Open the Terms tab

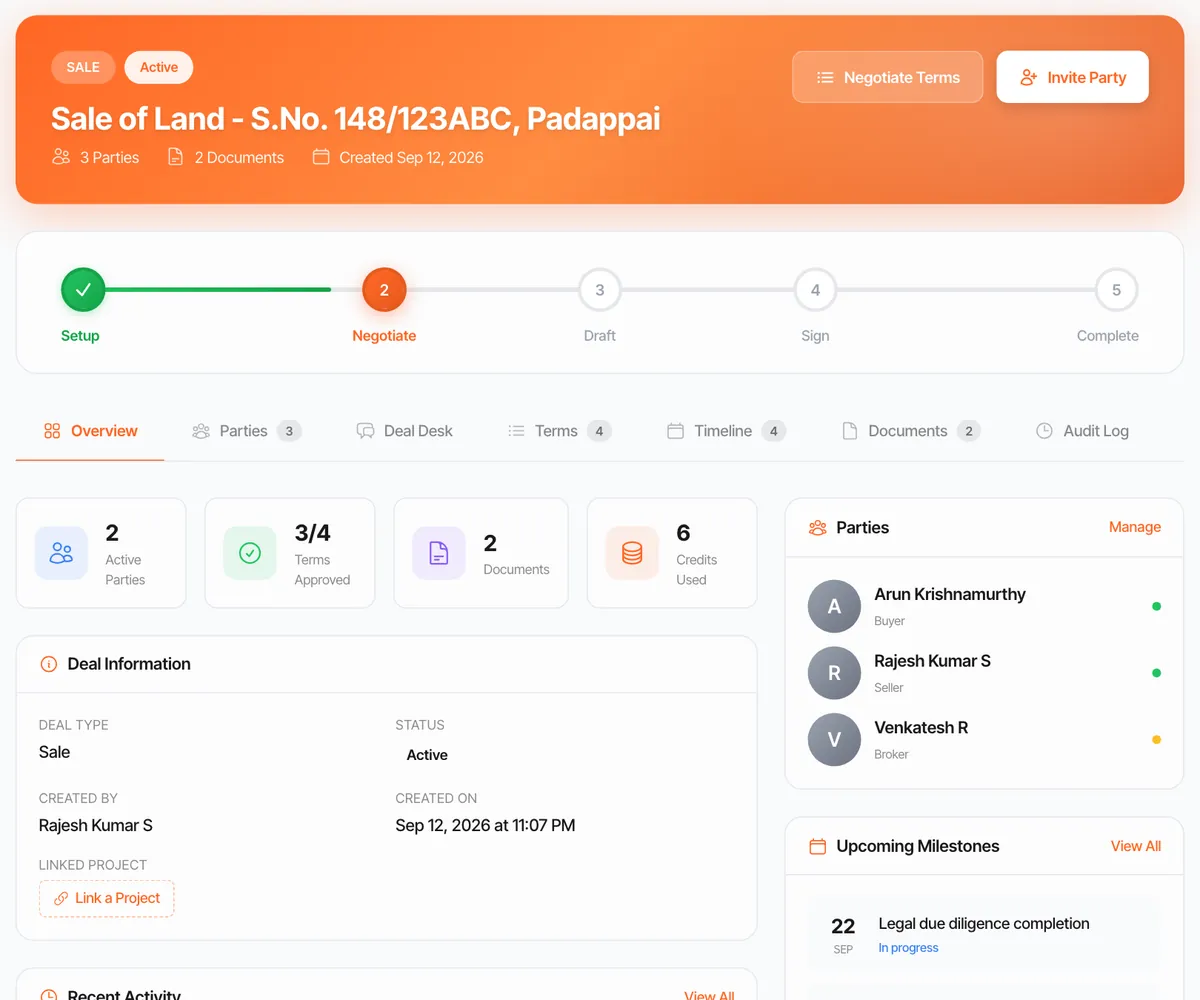click(x=559, y=431)
